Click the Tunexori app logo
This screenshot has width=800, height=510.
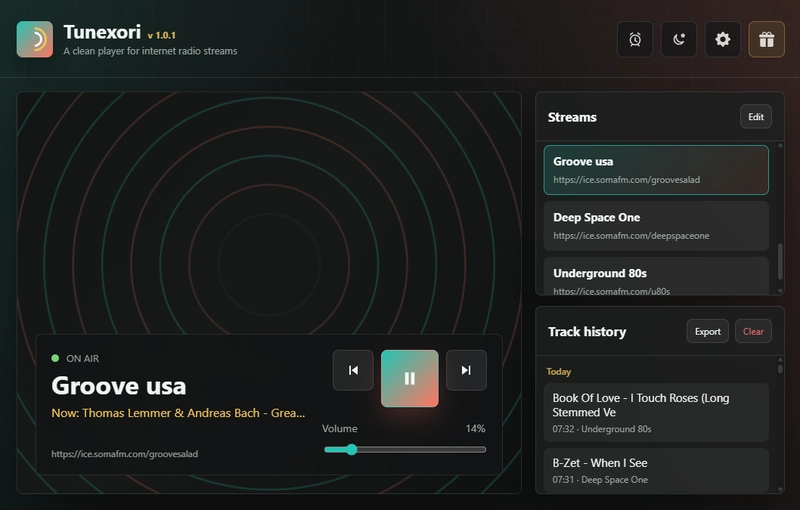tap(35, 40)
